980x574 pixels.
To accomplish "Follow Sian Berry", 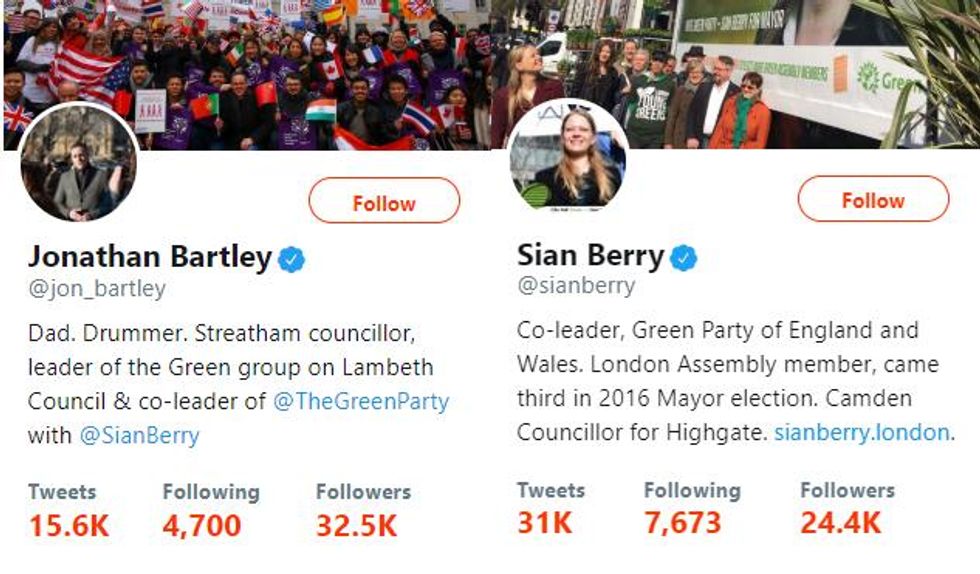I will pos(873,199).
